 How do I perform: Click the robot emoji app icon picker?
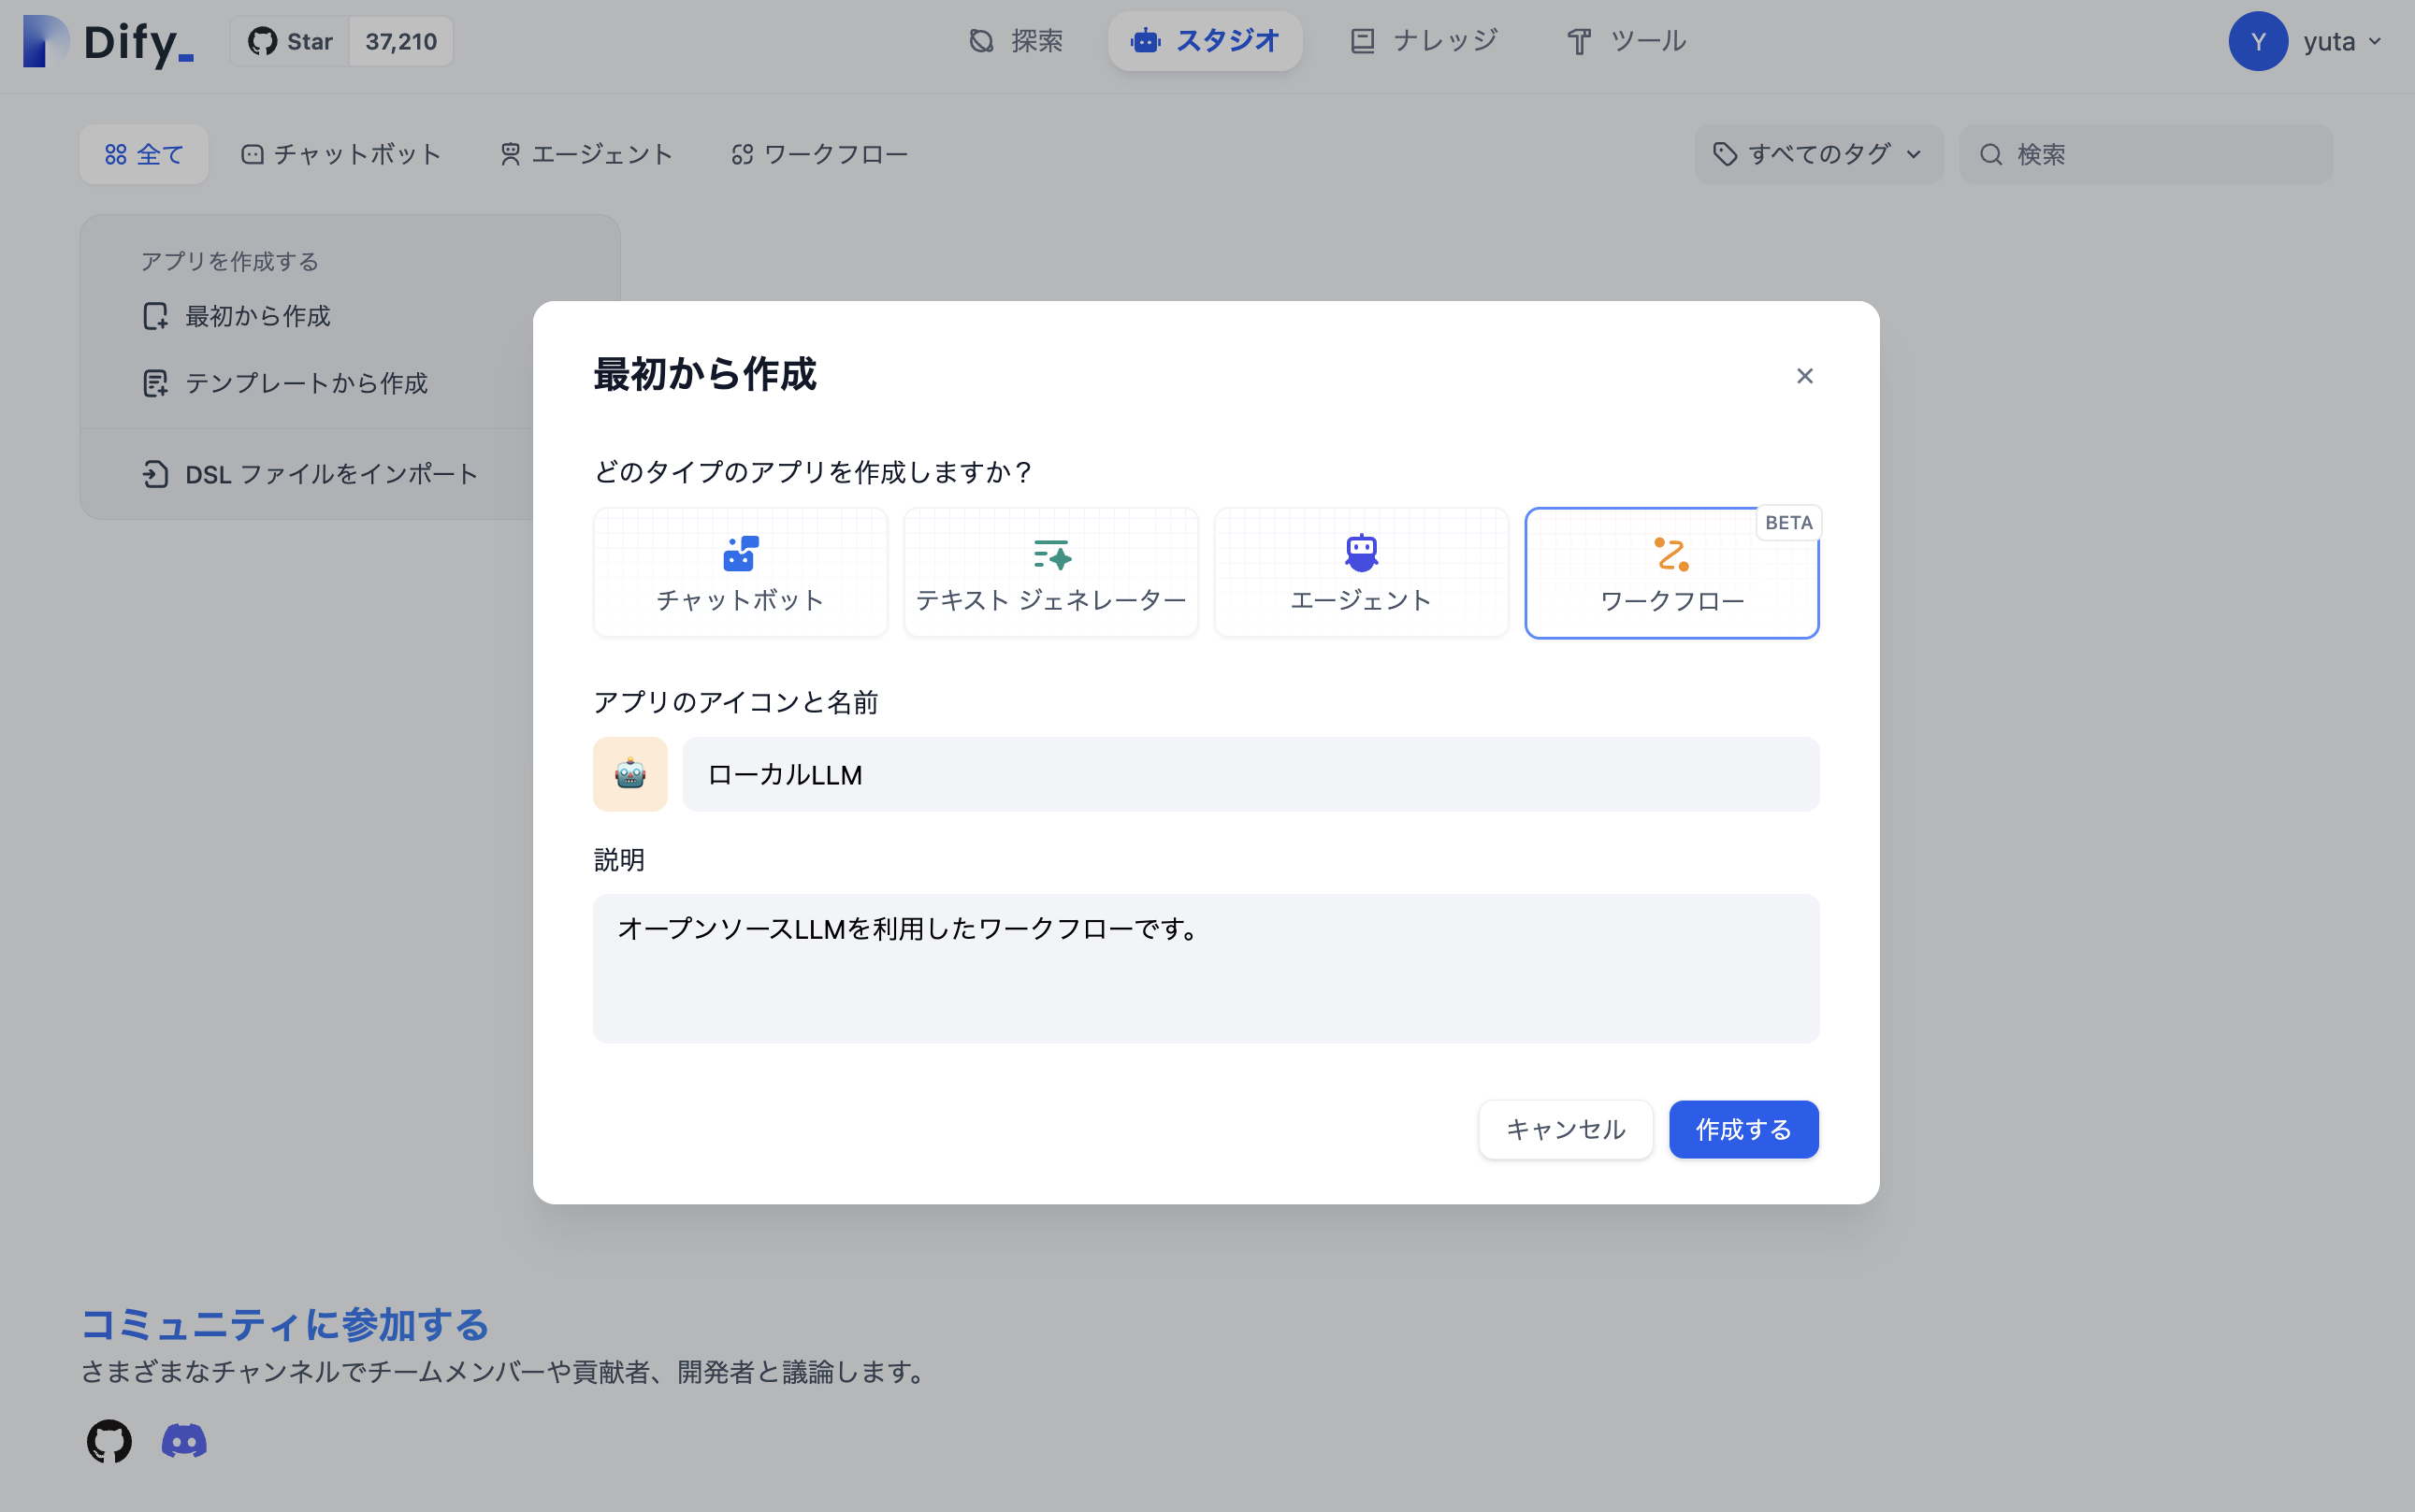coord(630,774)
